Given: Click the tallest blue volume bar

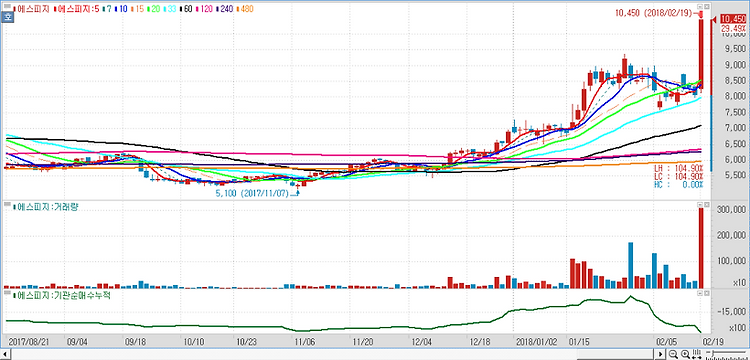Looking at the screenshot, I should [x=630, y=265].
